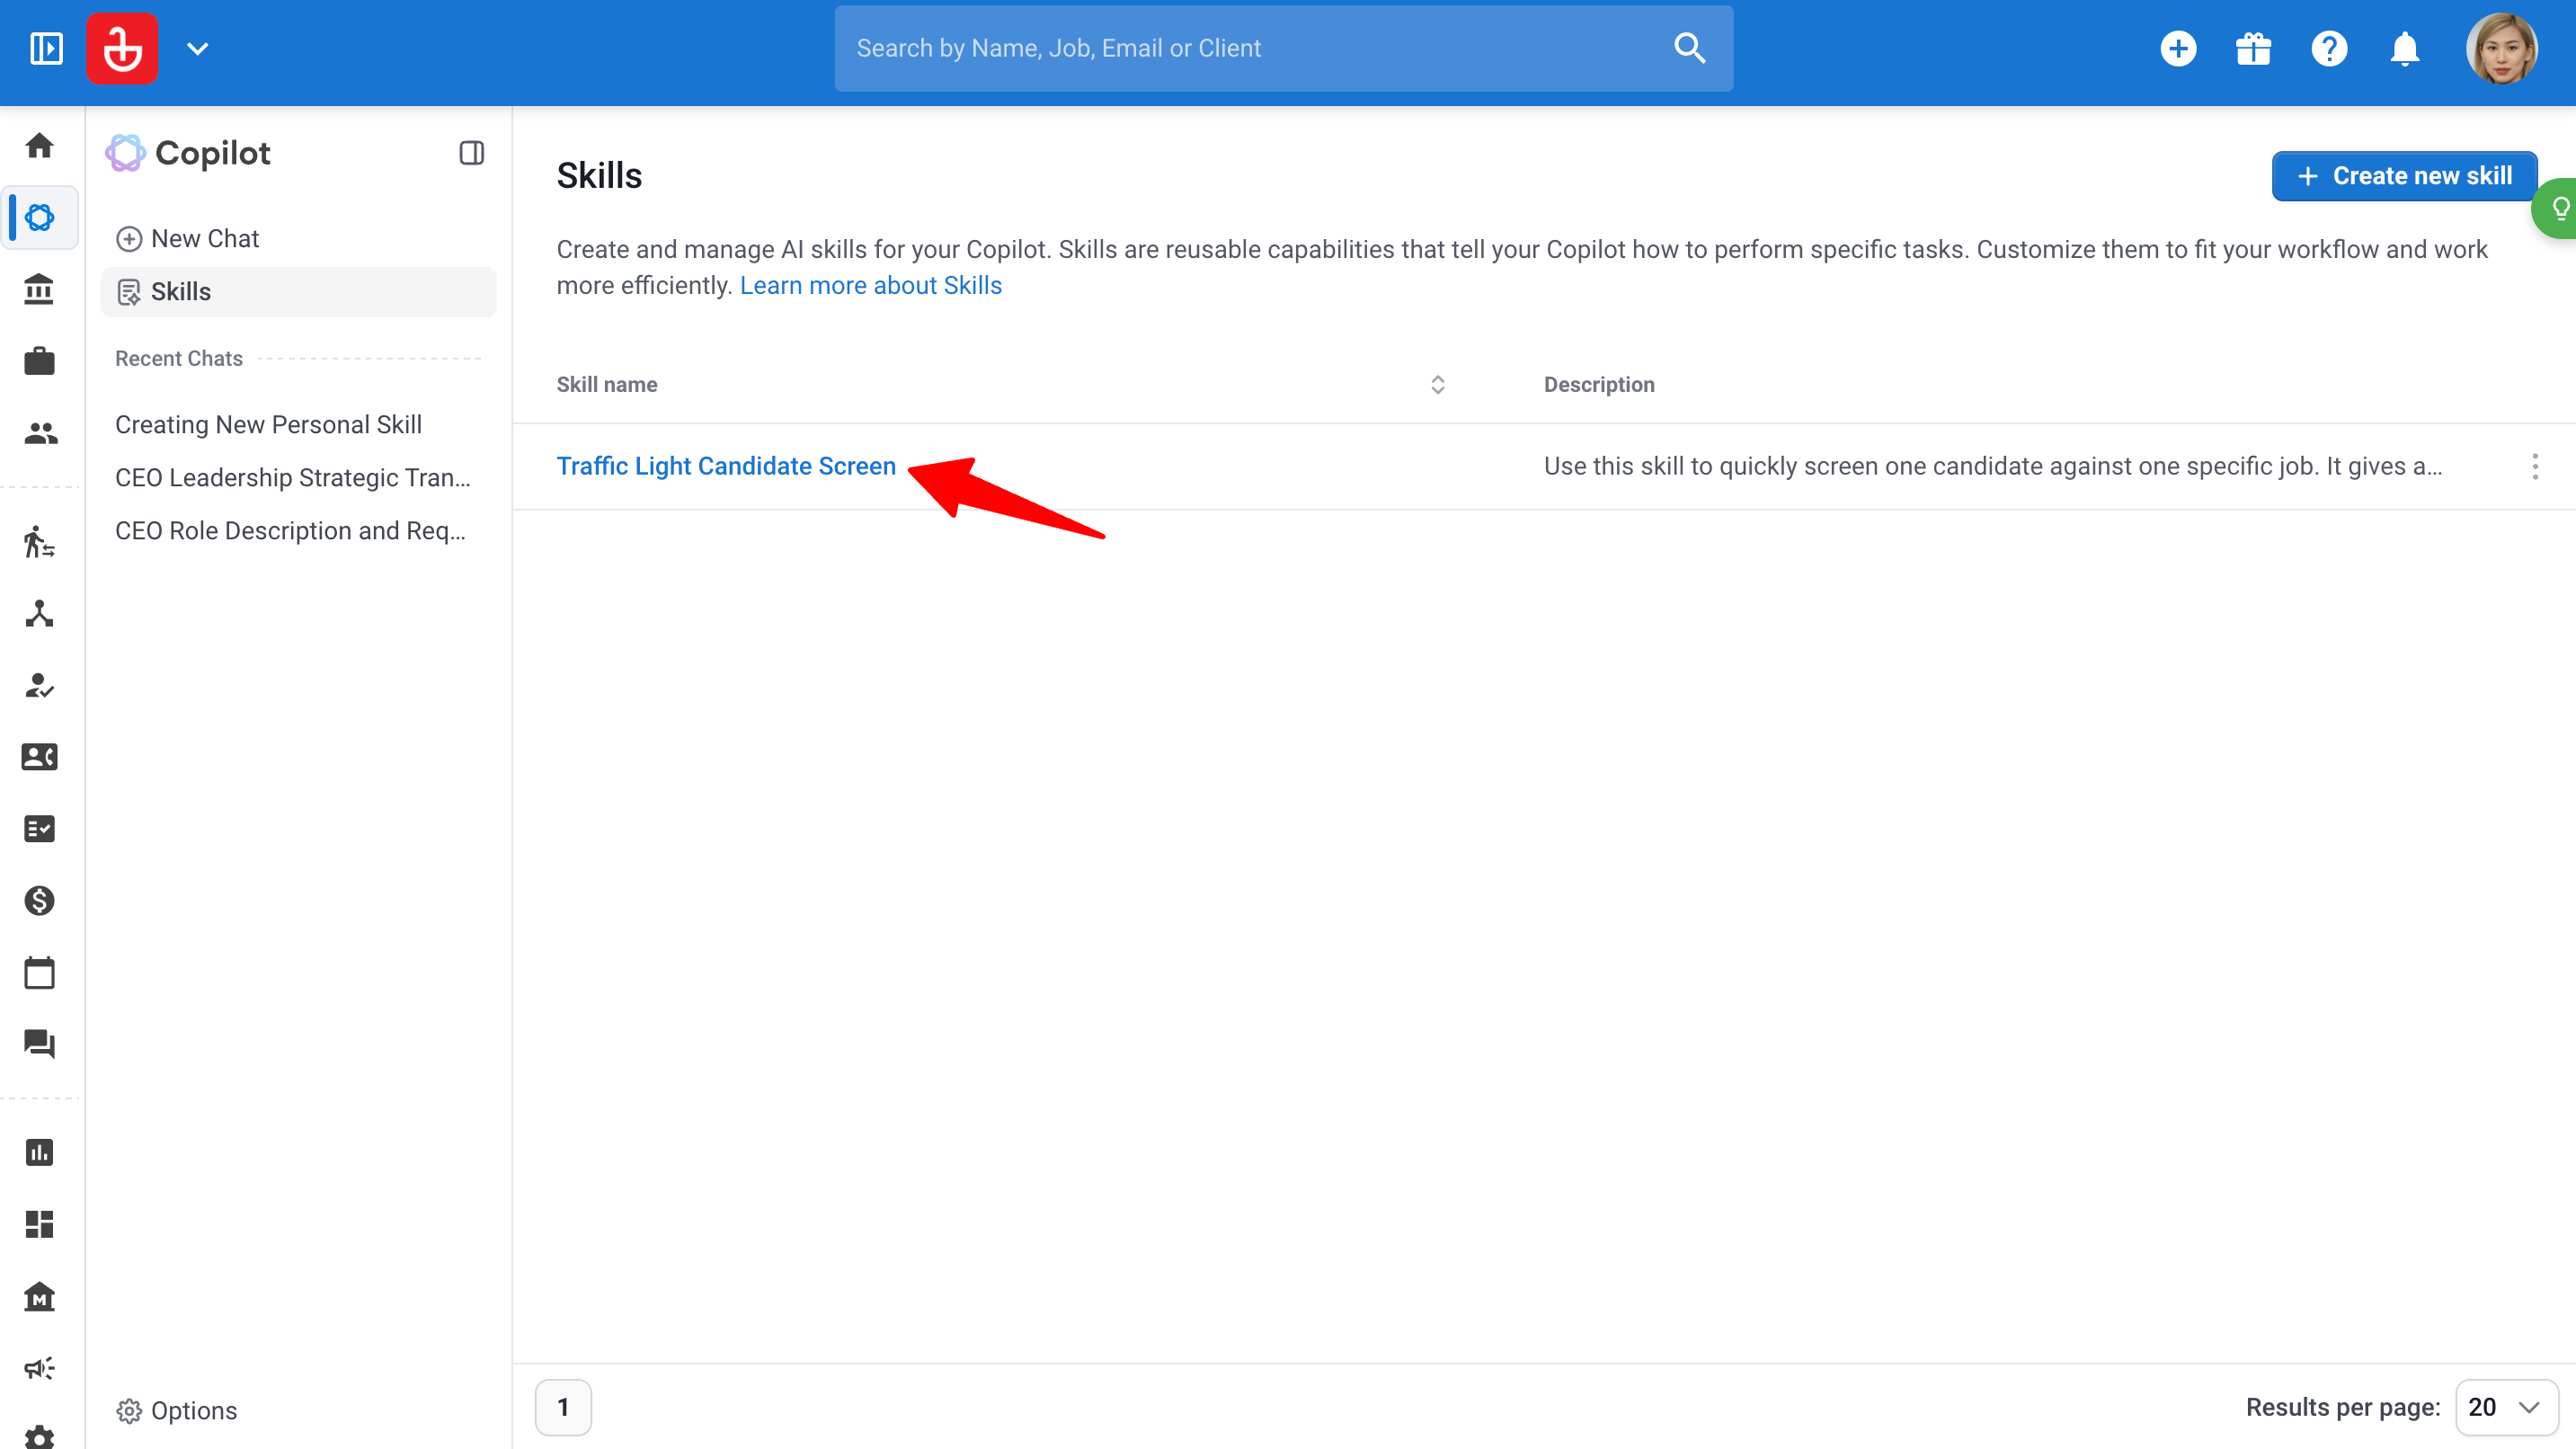Viewport: 2576px width, 1449px height.
Task: Click Create new skill button
Action: [x=2404, y=176]
